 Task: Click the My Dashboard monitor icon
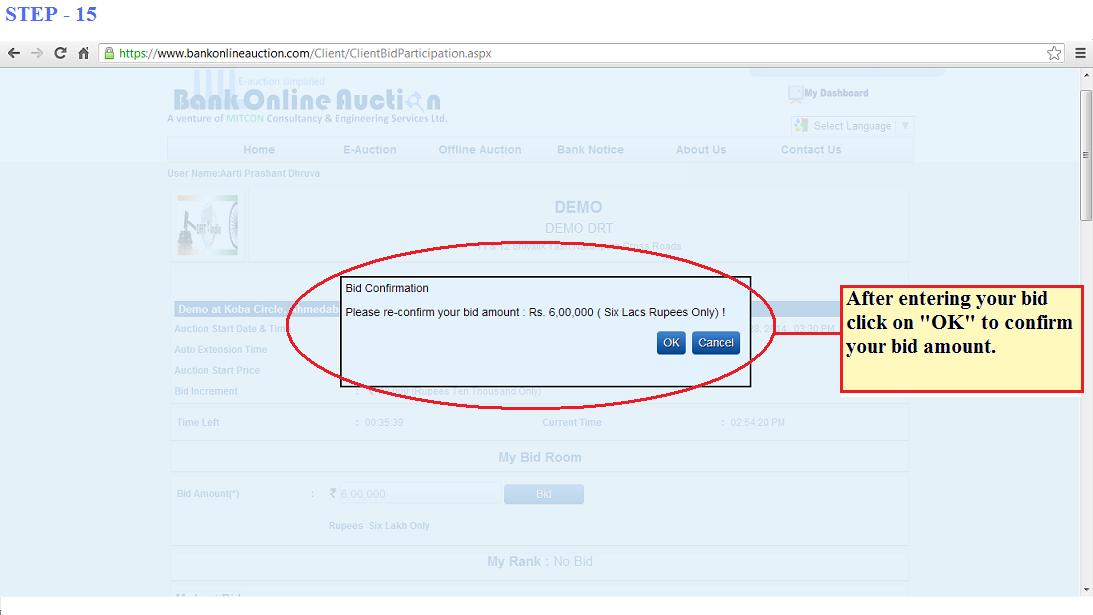point(795,93)
